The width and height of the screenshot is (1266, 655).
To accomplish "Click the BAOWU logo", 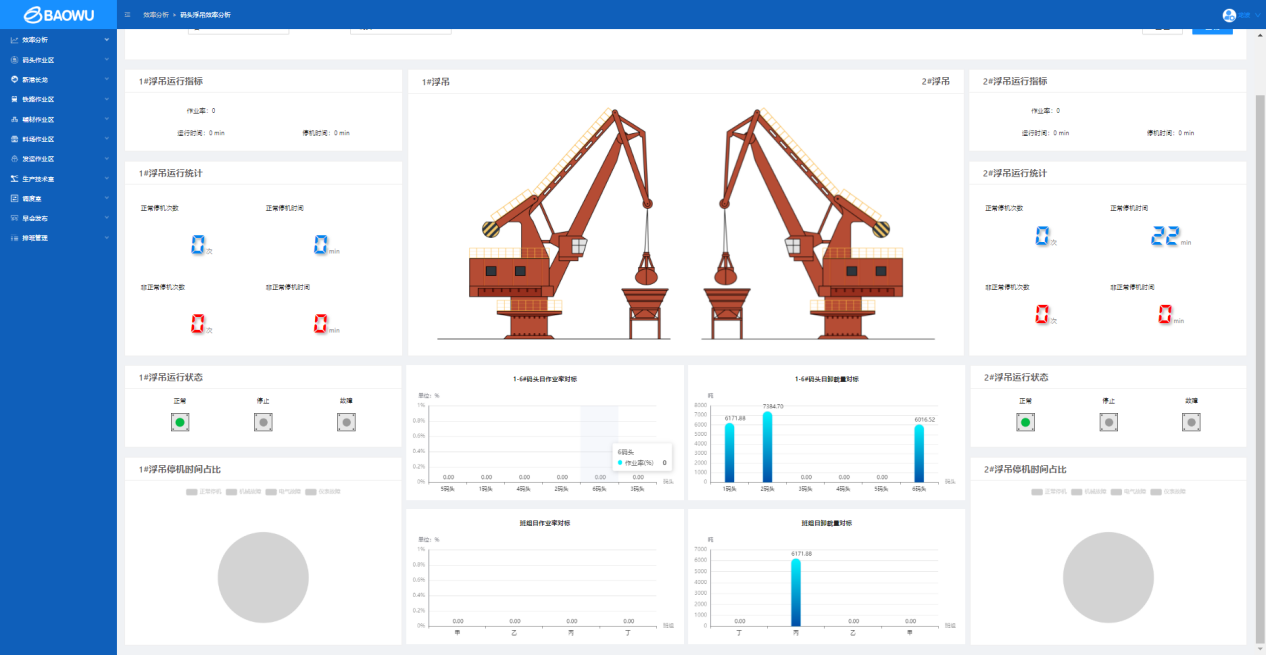I will point(58,15).
